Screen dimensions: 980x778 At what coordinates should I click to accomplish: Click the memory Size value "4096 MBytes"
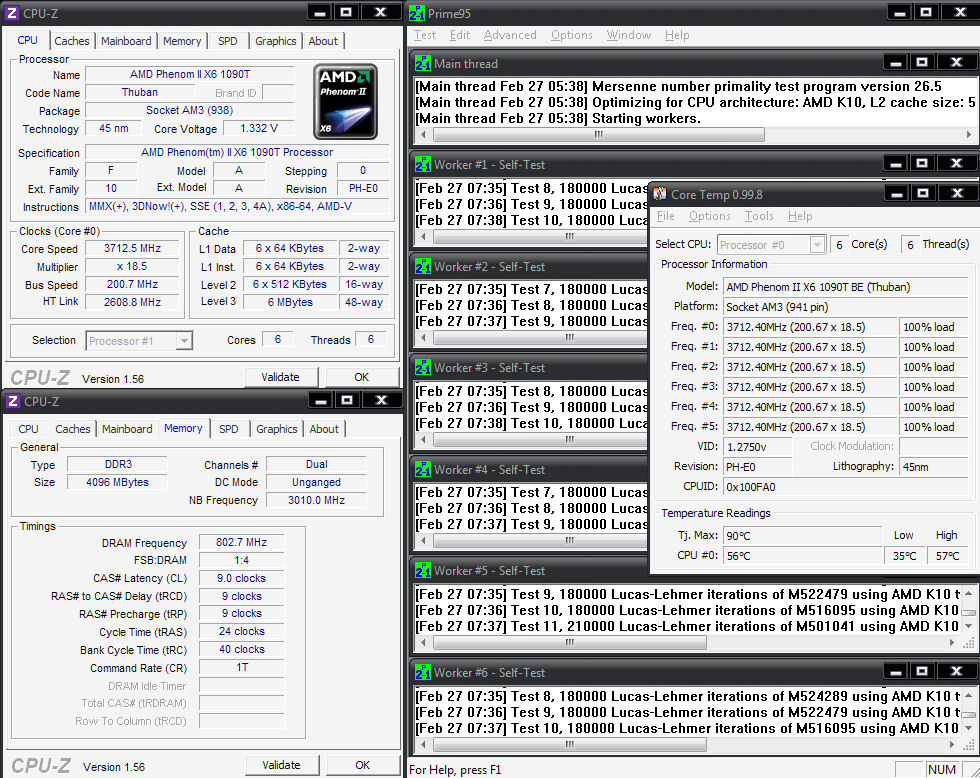pyautogui.click(x=118, y=482)
